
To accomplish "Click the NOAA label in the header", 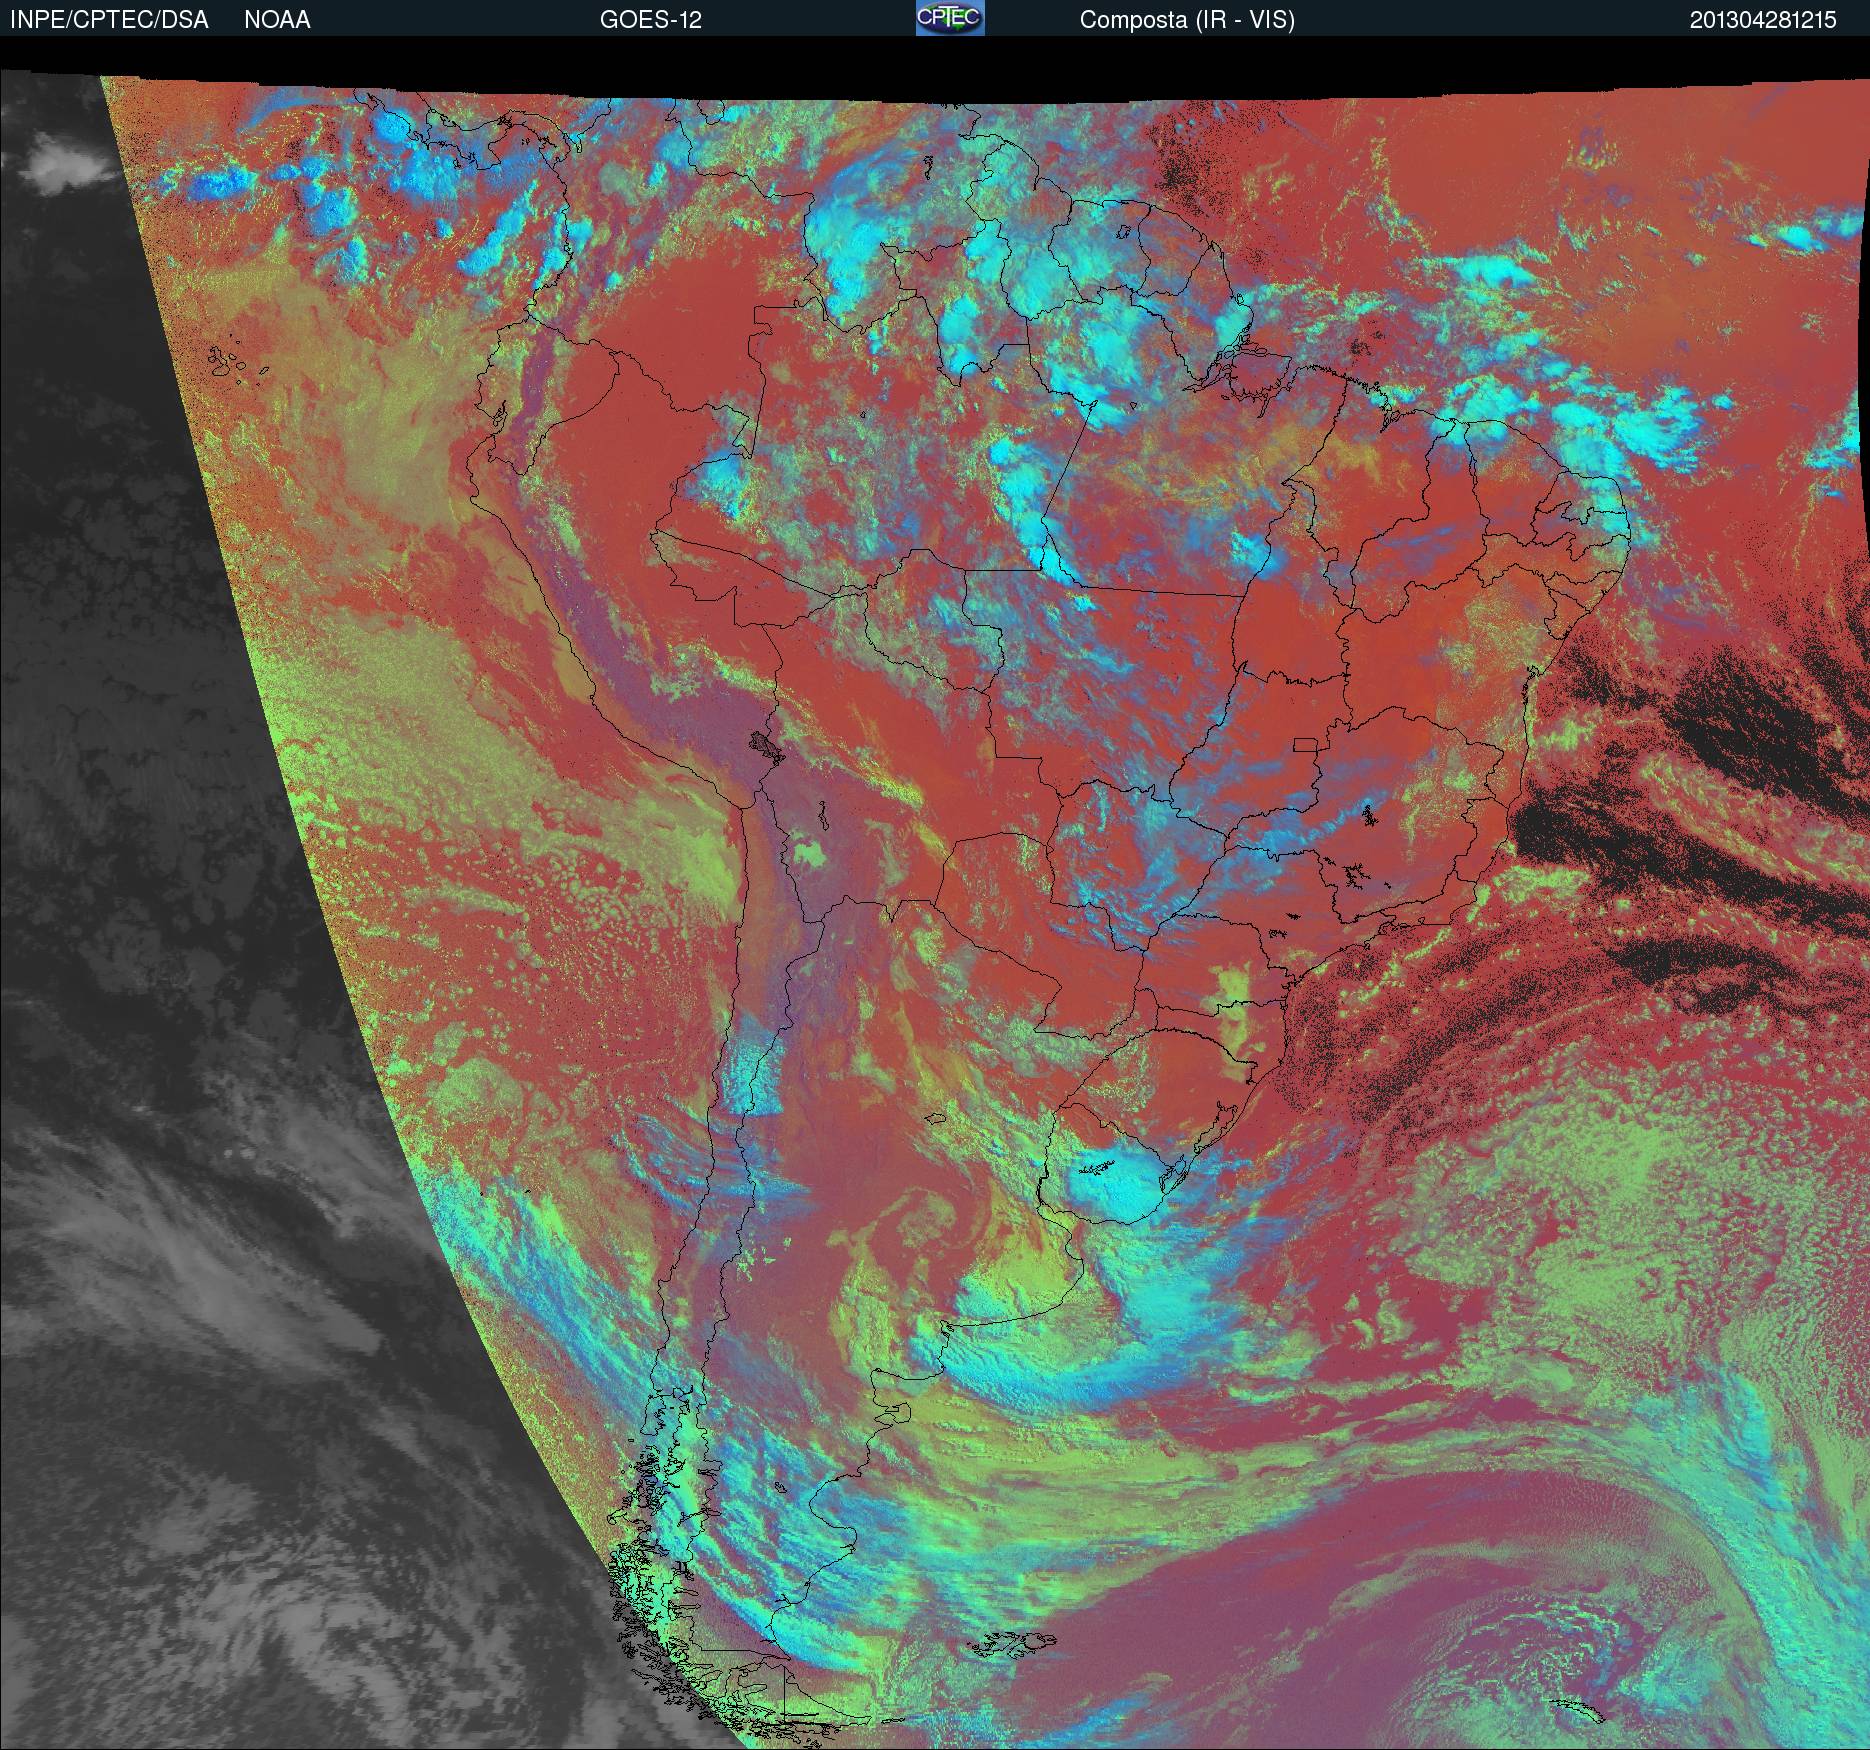I will click(x=277, y=20).
